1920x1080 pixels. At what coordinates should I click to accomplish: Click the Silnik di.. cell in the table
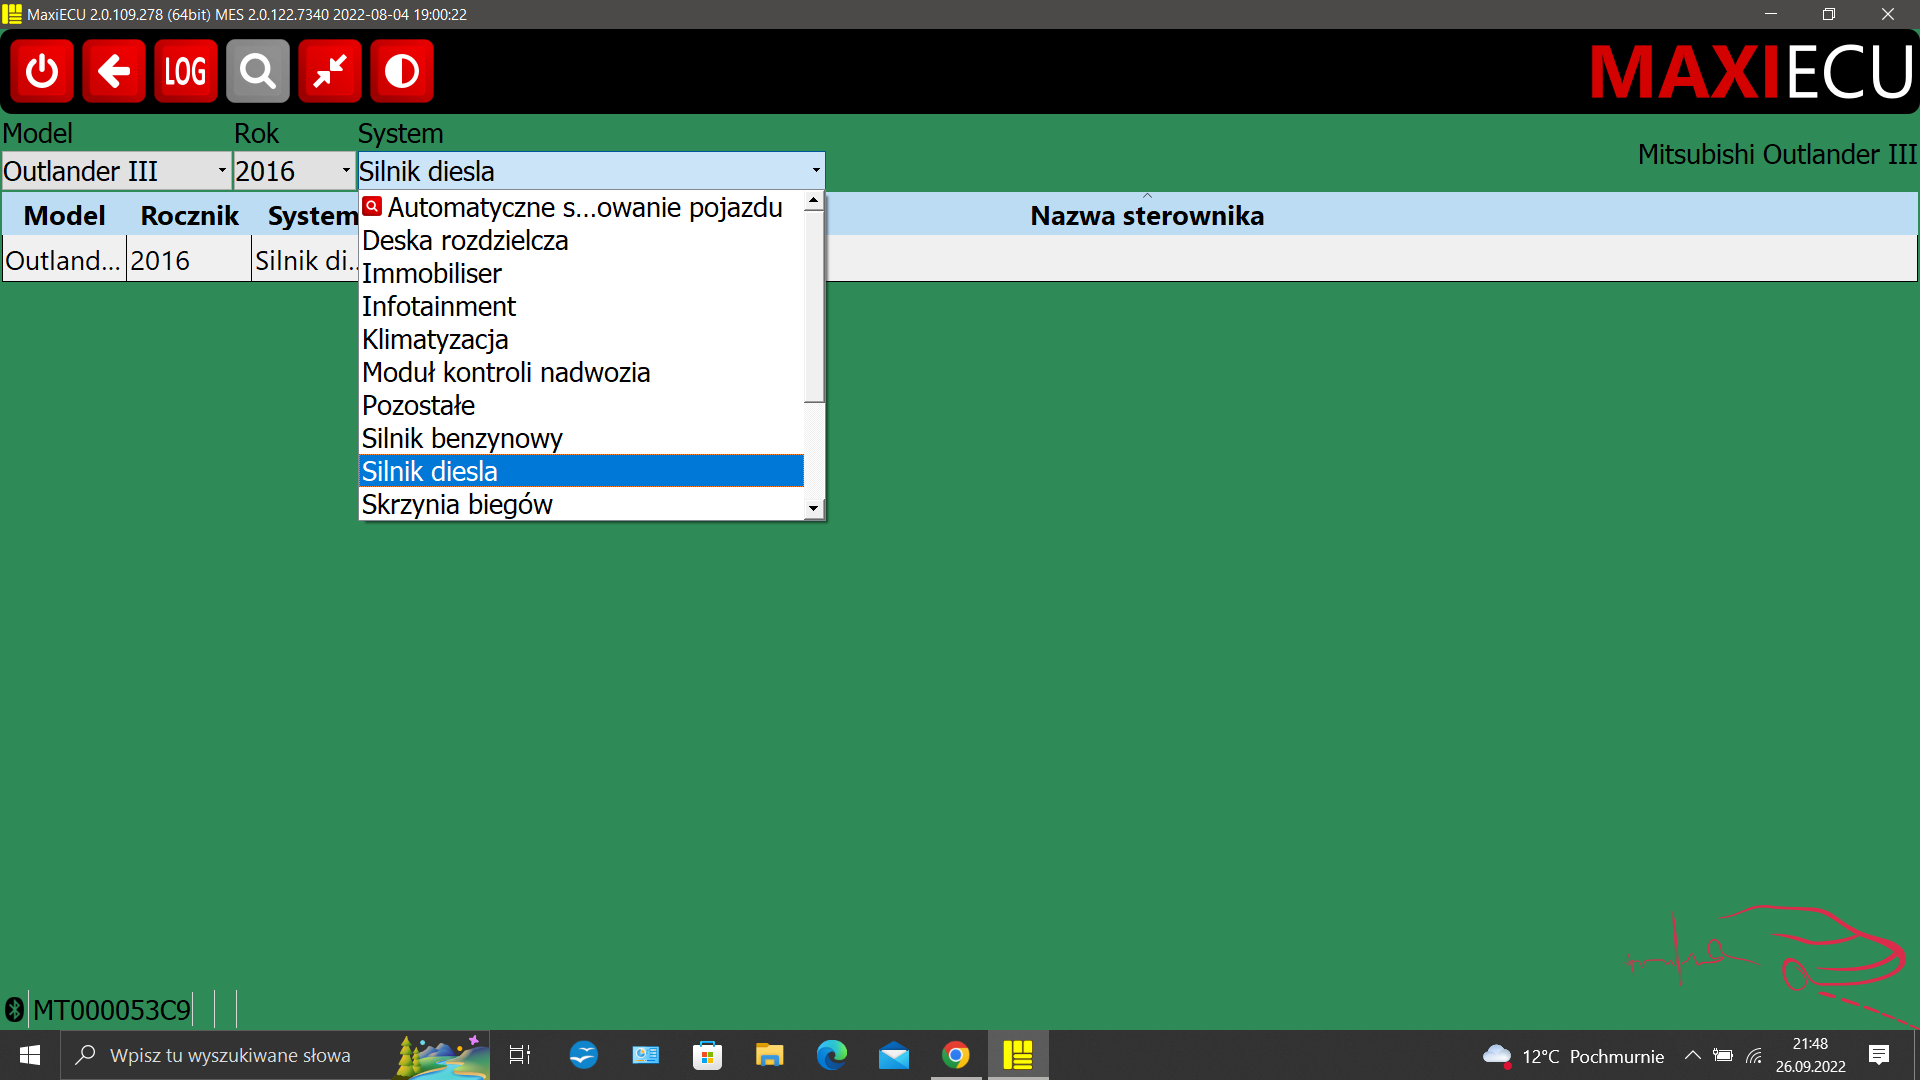click(x=306, y=260)
